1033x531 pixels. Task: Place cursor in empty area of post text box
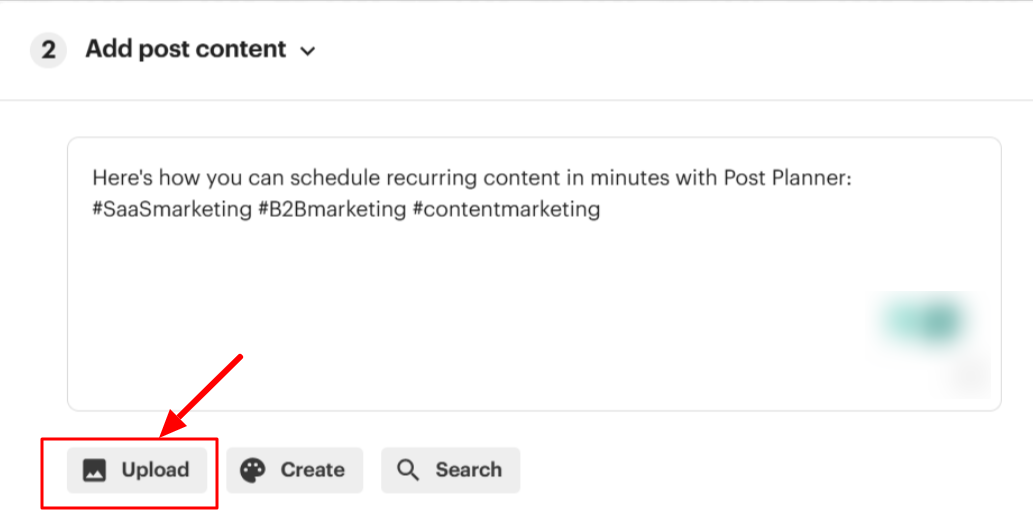click(x=450, y=320)
